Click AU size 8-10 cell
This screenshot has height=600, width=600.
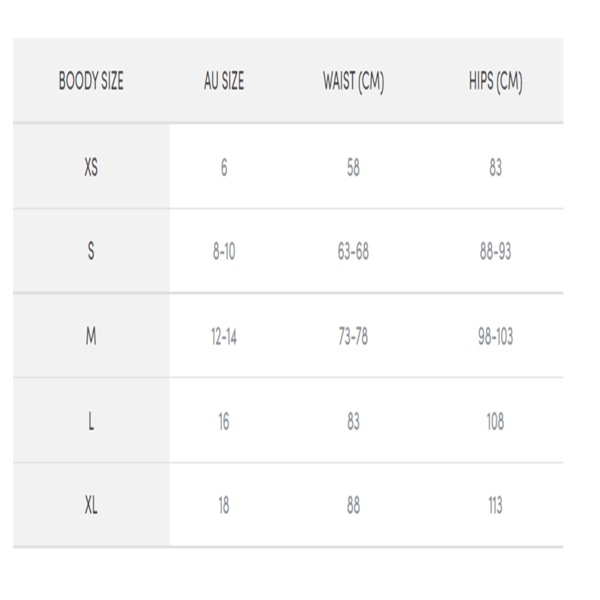click(x=224, y=252)
